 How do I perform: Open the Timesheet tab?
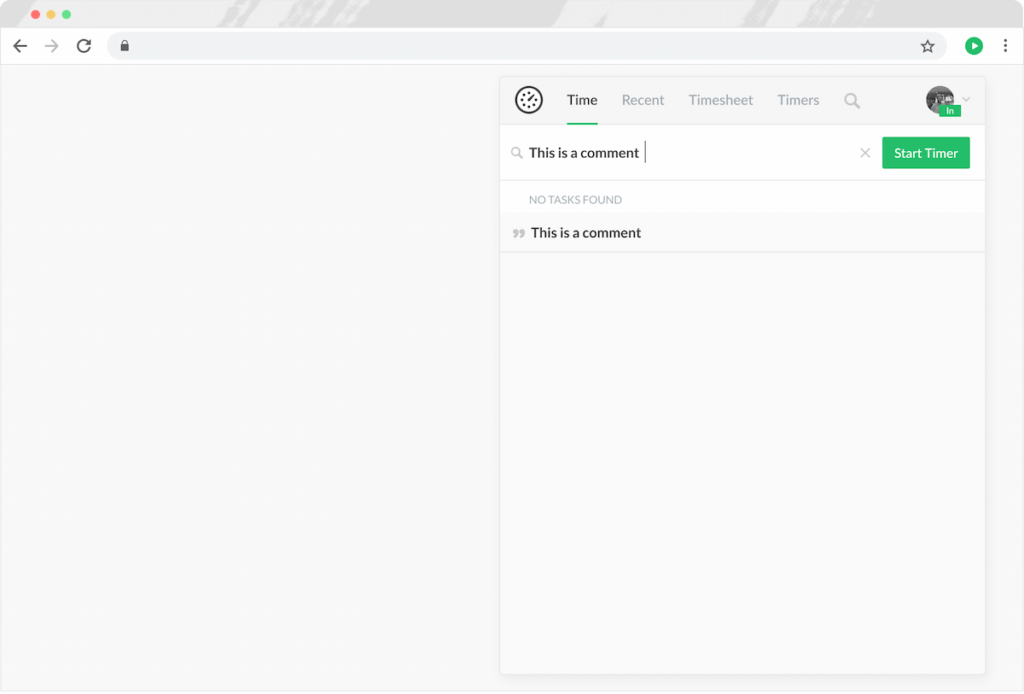click(x=720, y=100)
